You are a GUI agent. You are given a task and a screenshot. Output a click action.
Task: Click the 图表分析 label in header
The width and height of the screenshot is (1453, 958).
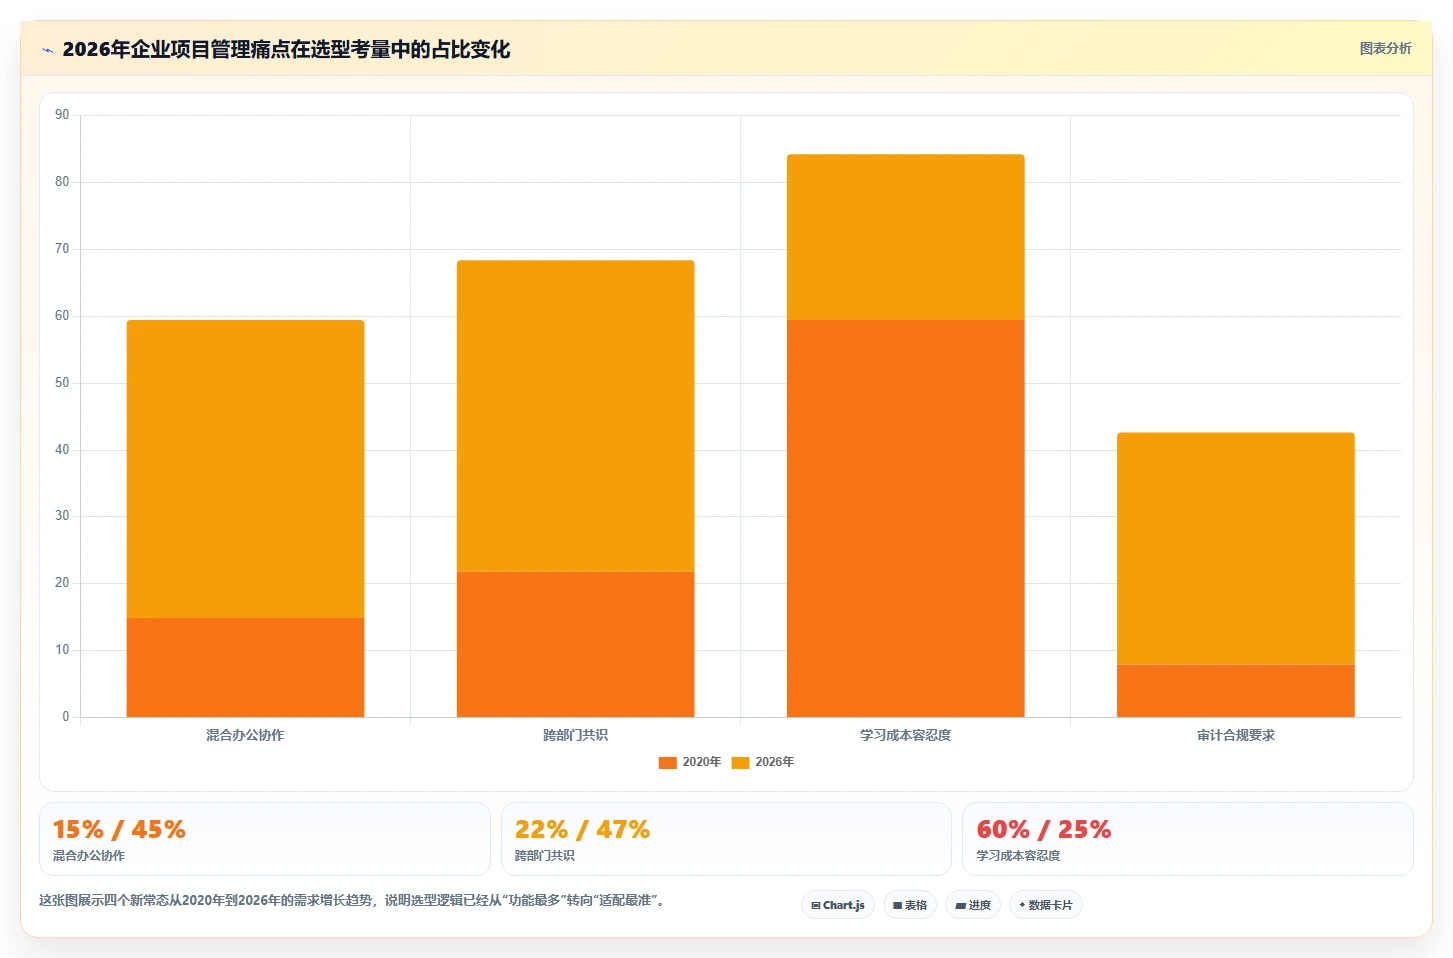click(1385, 48)
